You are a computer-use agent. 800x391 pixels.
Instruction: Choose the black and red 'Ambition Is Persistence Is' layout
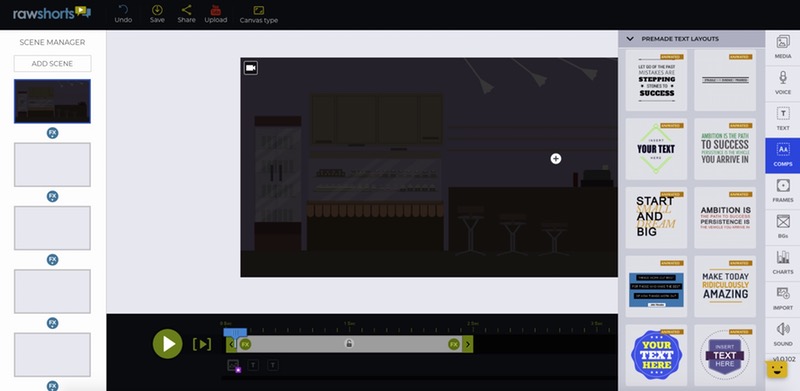(725, 217)
